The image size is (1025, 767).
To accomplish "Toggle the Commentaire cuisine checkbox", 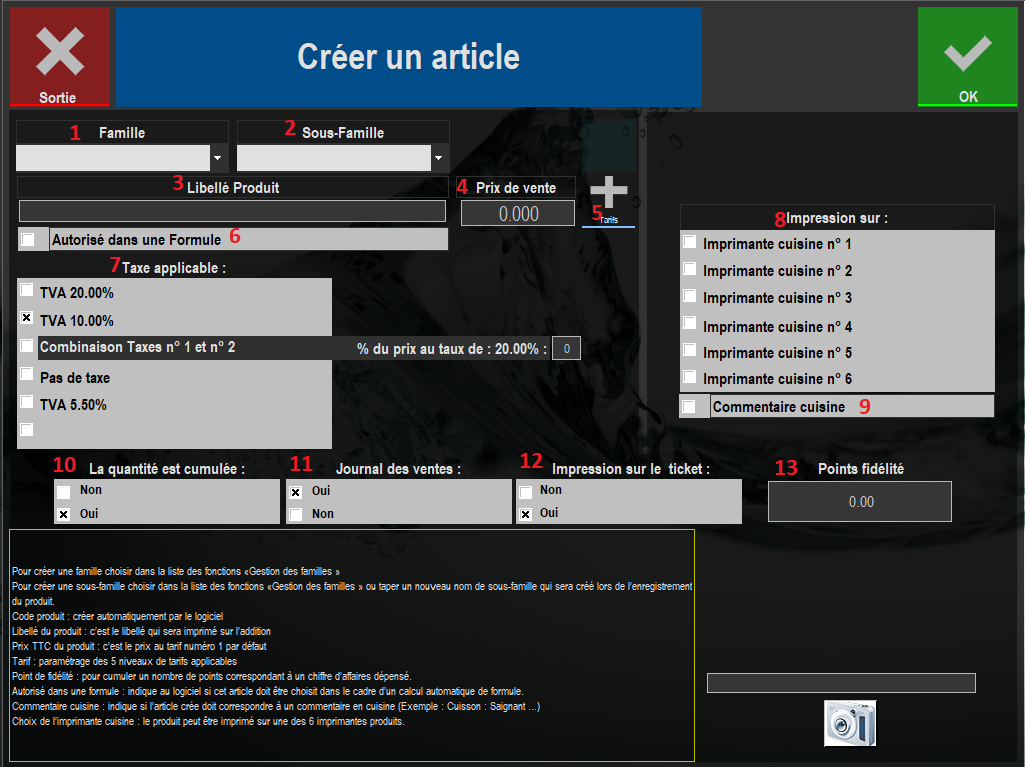I will coord(689,406).
